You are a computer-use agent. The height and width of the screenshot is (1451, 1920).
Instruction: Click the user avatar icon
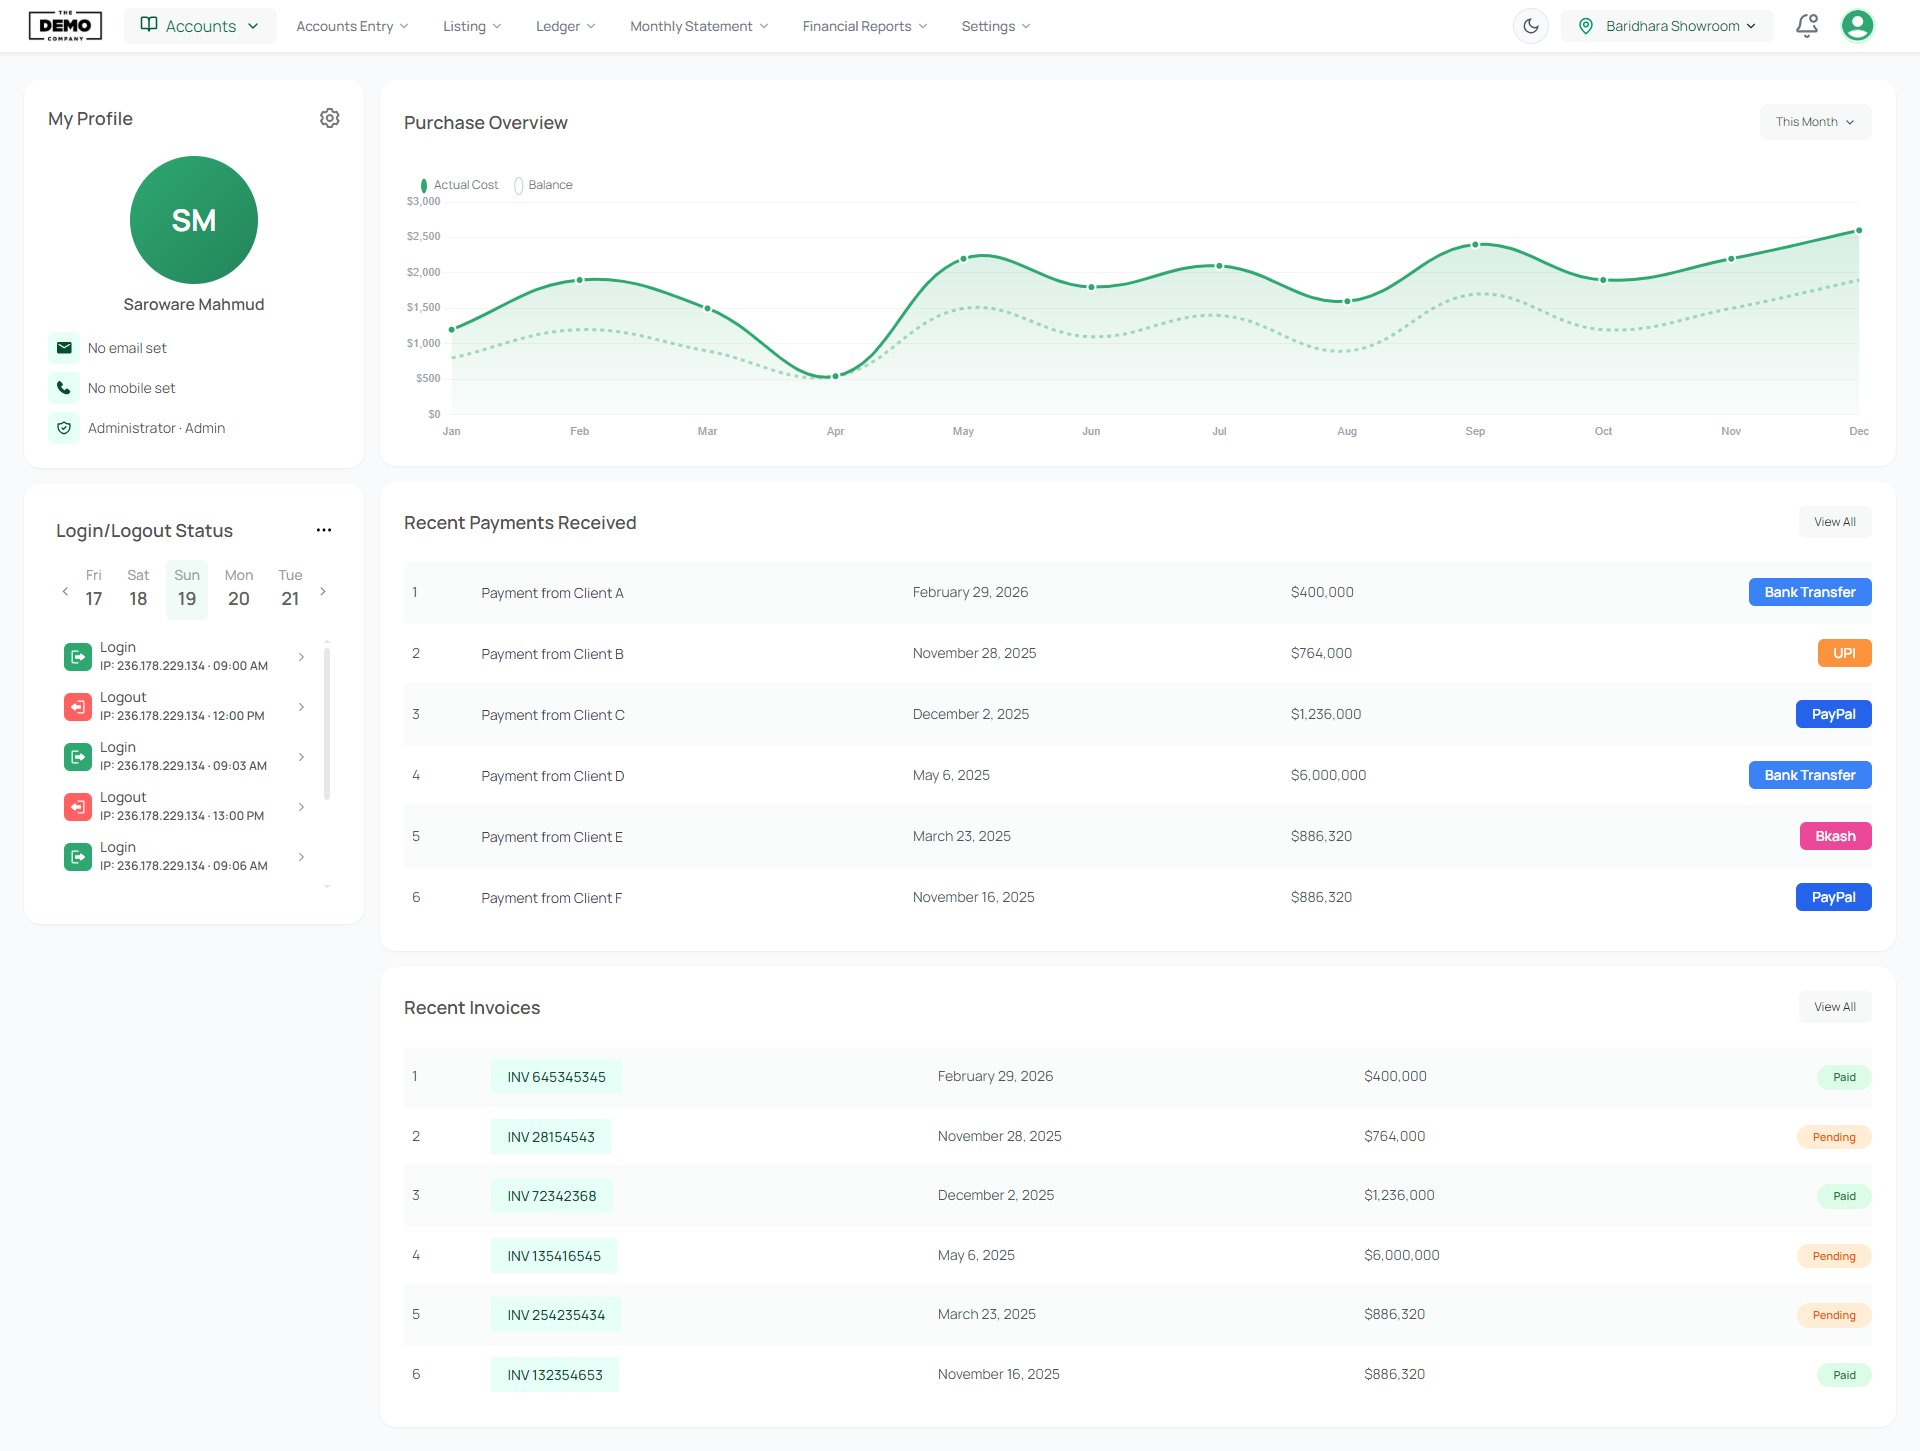click(x=1857, y=26)
